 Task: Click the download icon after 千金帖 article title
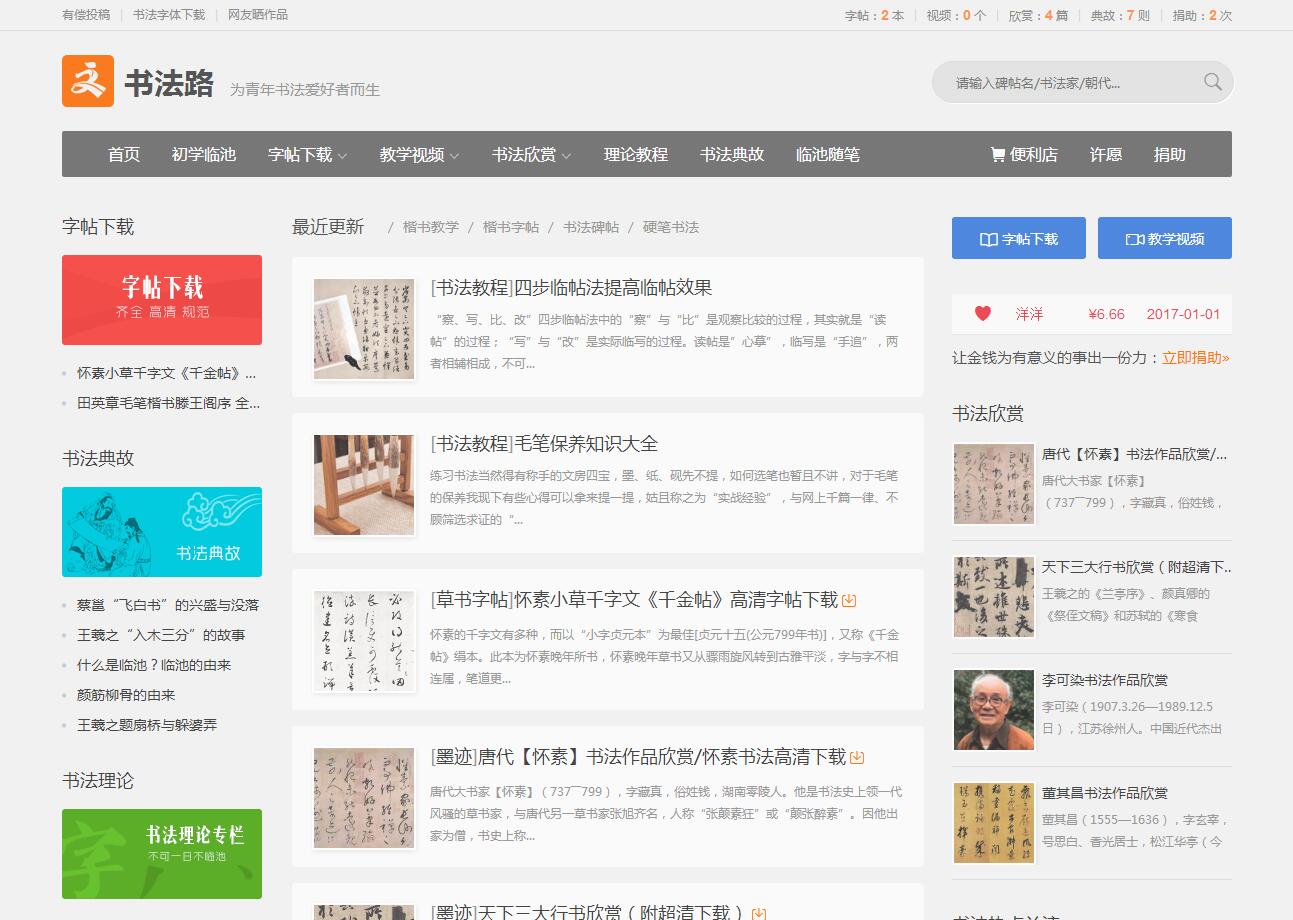pyautogui.click(x=850, y=600)
